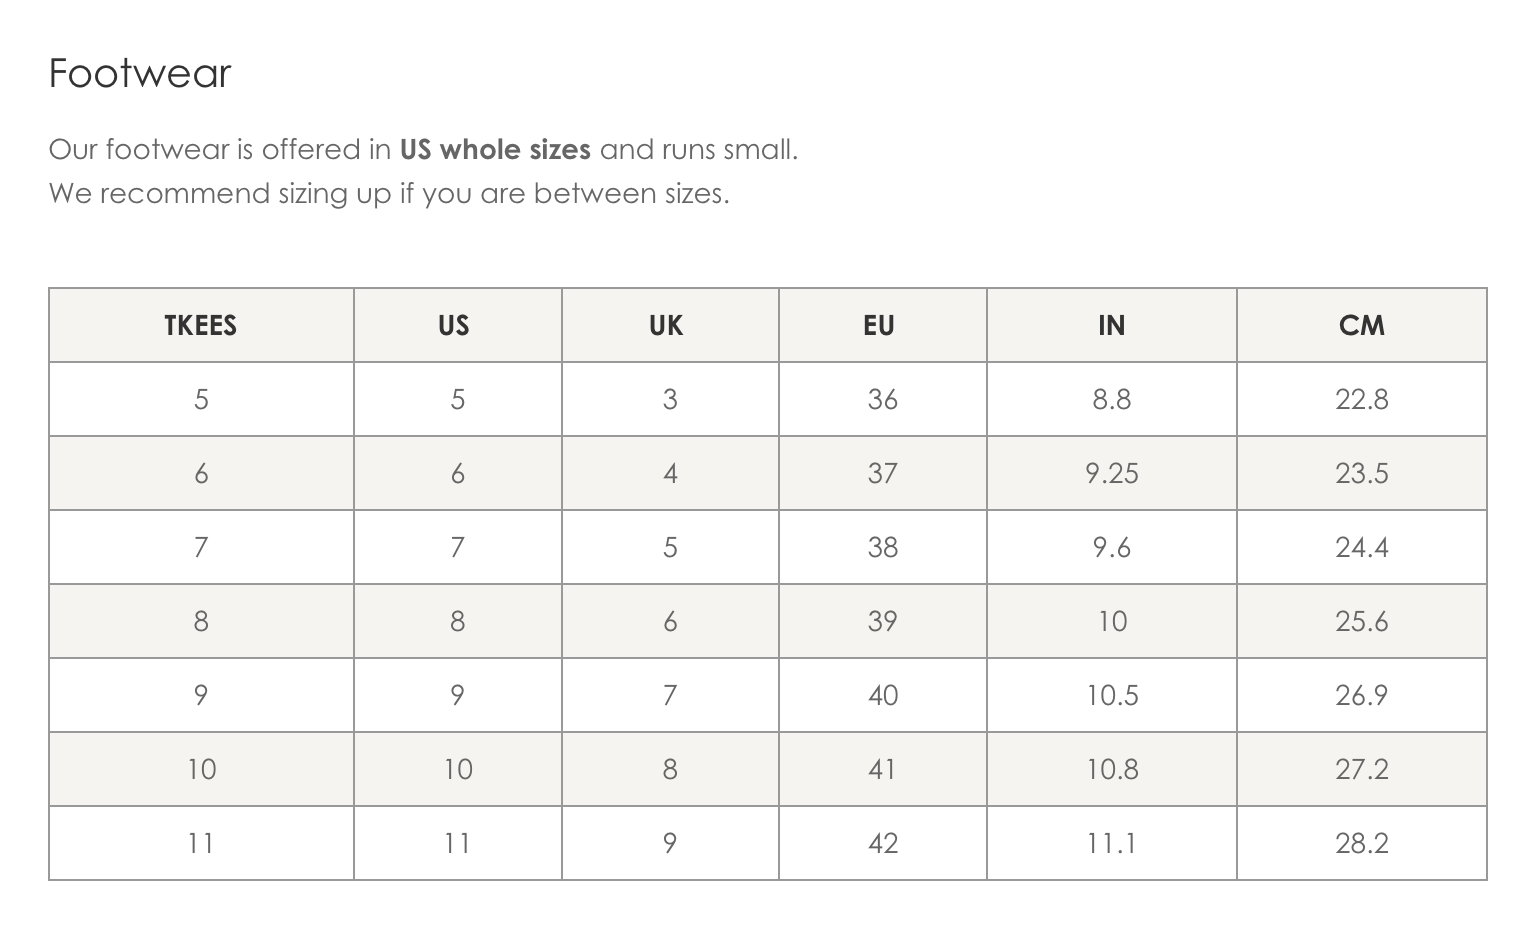Select the 24.4 cm cell
Screen dimensions: 1522x928
1362,547
